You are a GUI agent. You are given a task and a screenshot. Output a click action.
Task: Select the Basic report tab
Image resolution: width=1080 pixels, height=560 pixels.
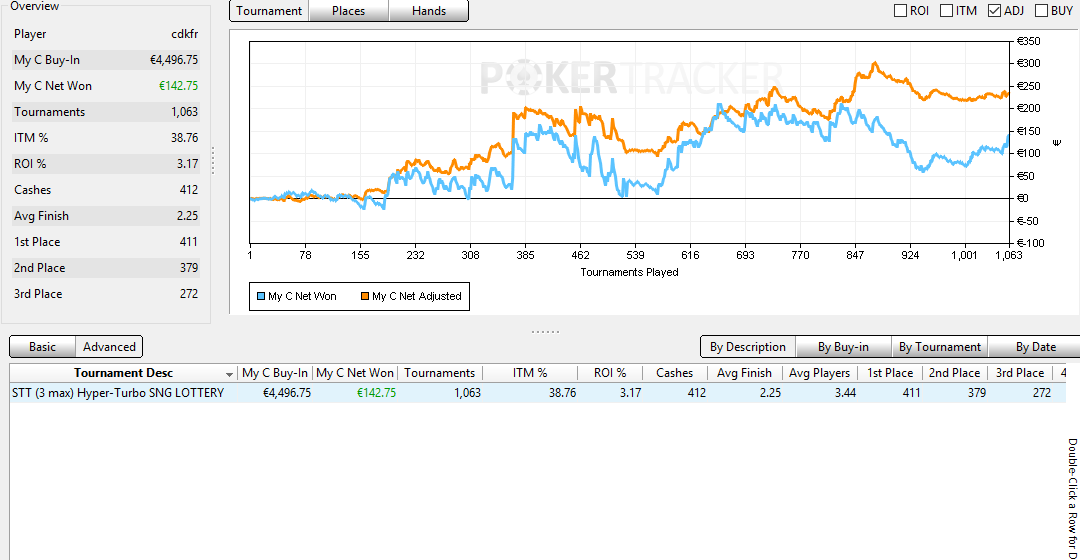(x=42, y=346)
